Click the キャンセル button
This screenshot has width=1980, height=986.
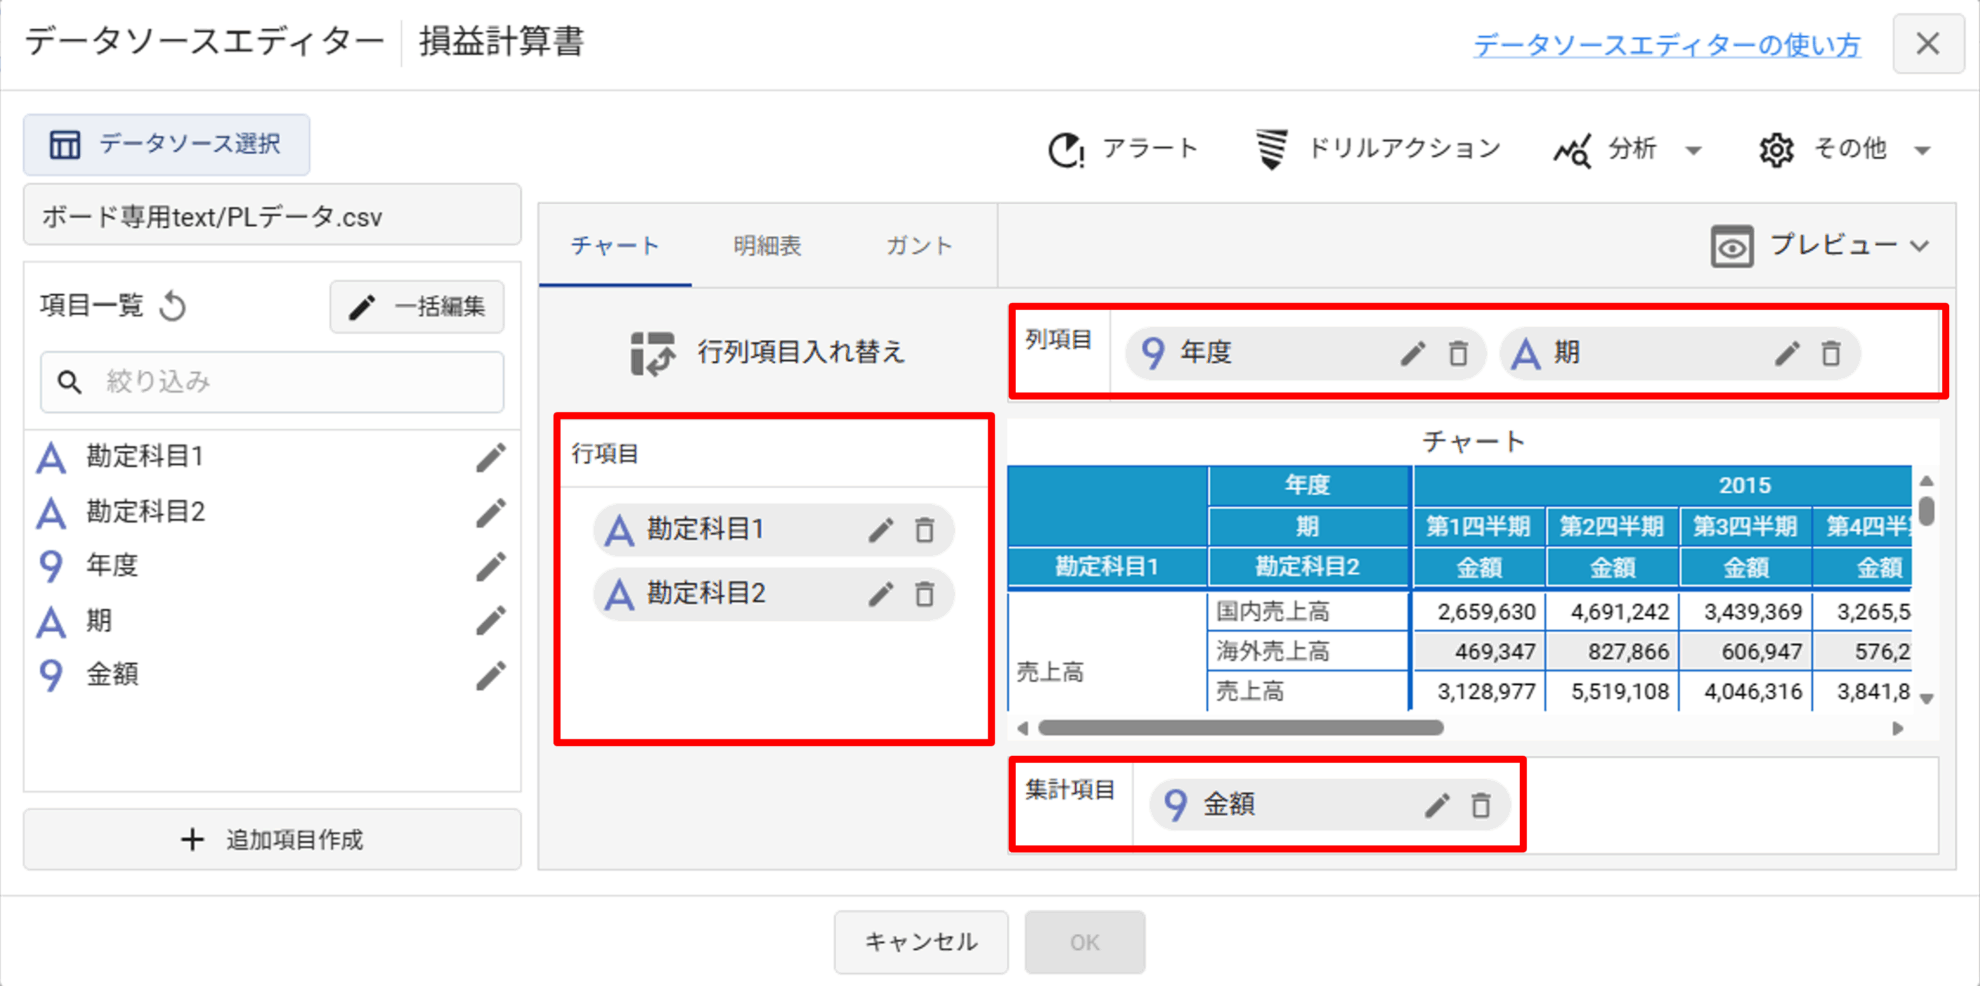point(920,942)
